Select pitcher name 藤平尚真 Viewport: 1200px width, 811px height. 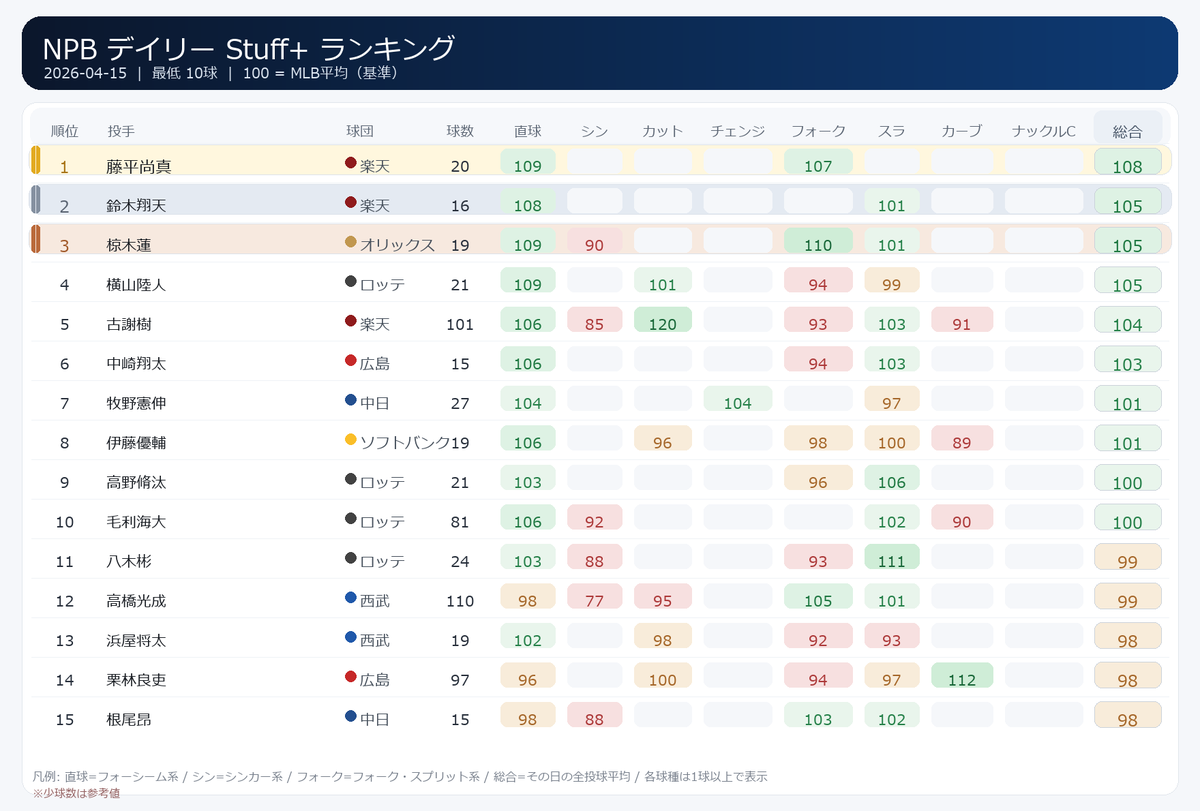point(139,166)
